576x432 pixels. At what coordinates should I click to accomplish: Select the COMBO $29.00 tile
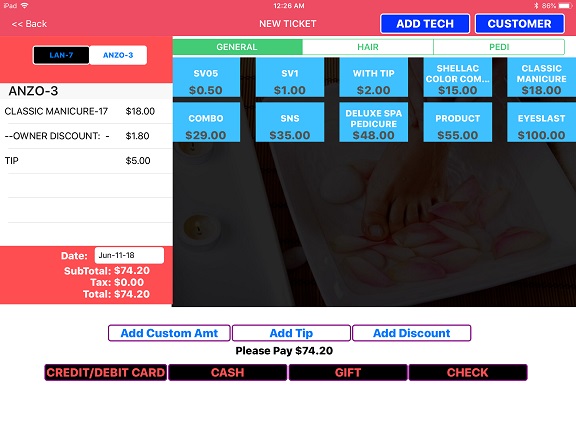(x=206, y=122)
